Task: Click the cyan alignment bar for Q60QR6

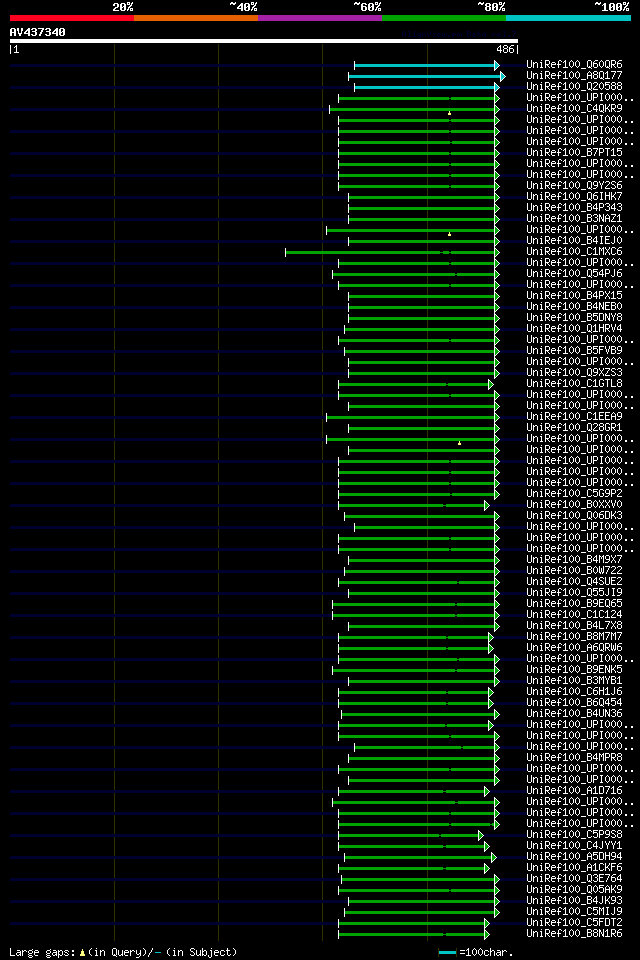Action: (426, 66)
